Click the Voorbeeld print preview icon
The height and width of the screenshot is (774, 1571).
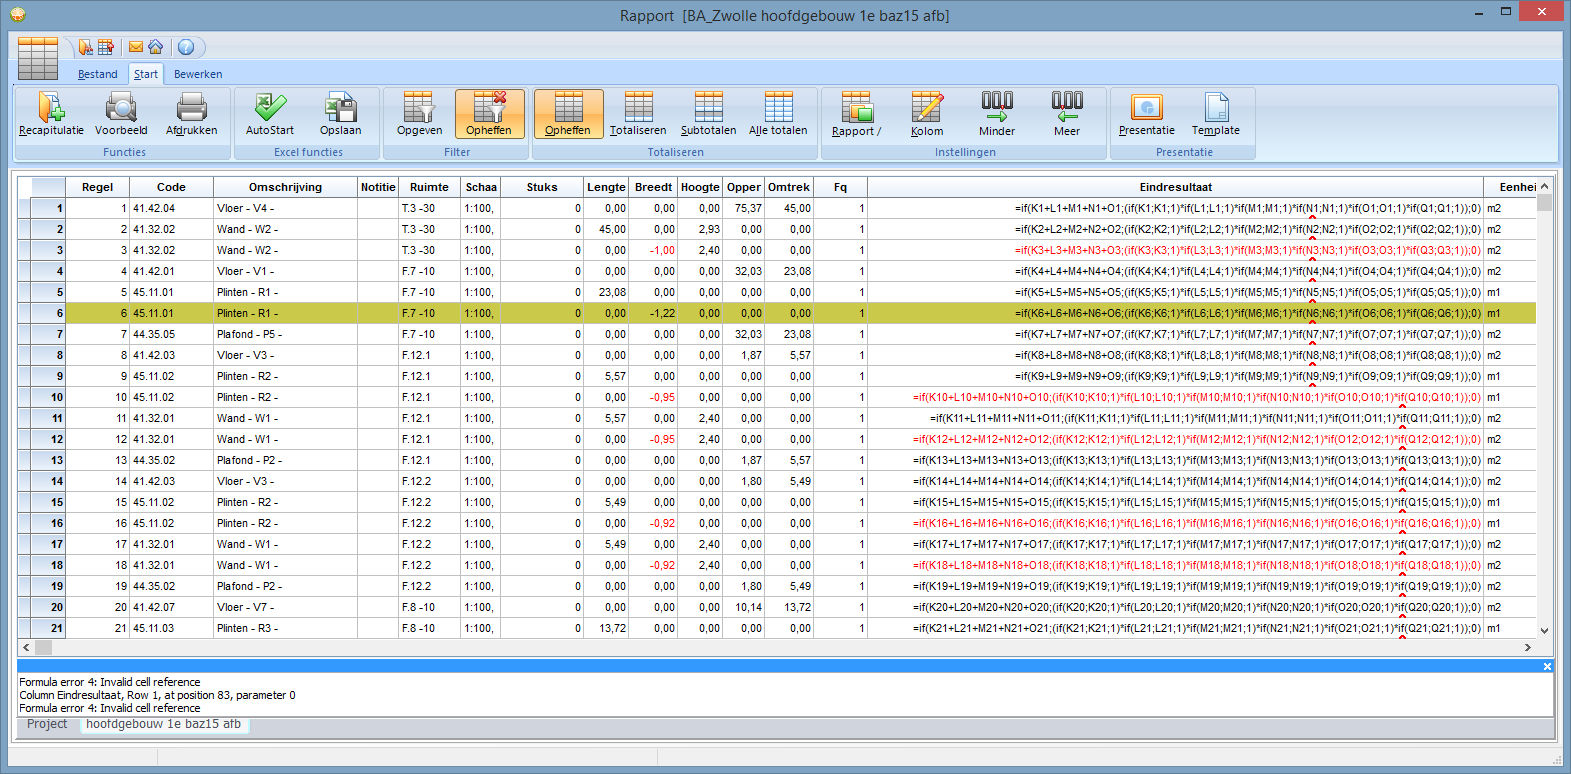121,114
